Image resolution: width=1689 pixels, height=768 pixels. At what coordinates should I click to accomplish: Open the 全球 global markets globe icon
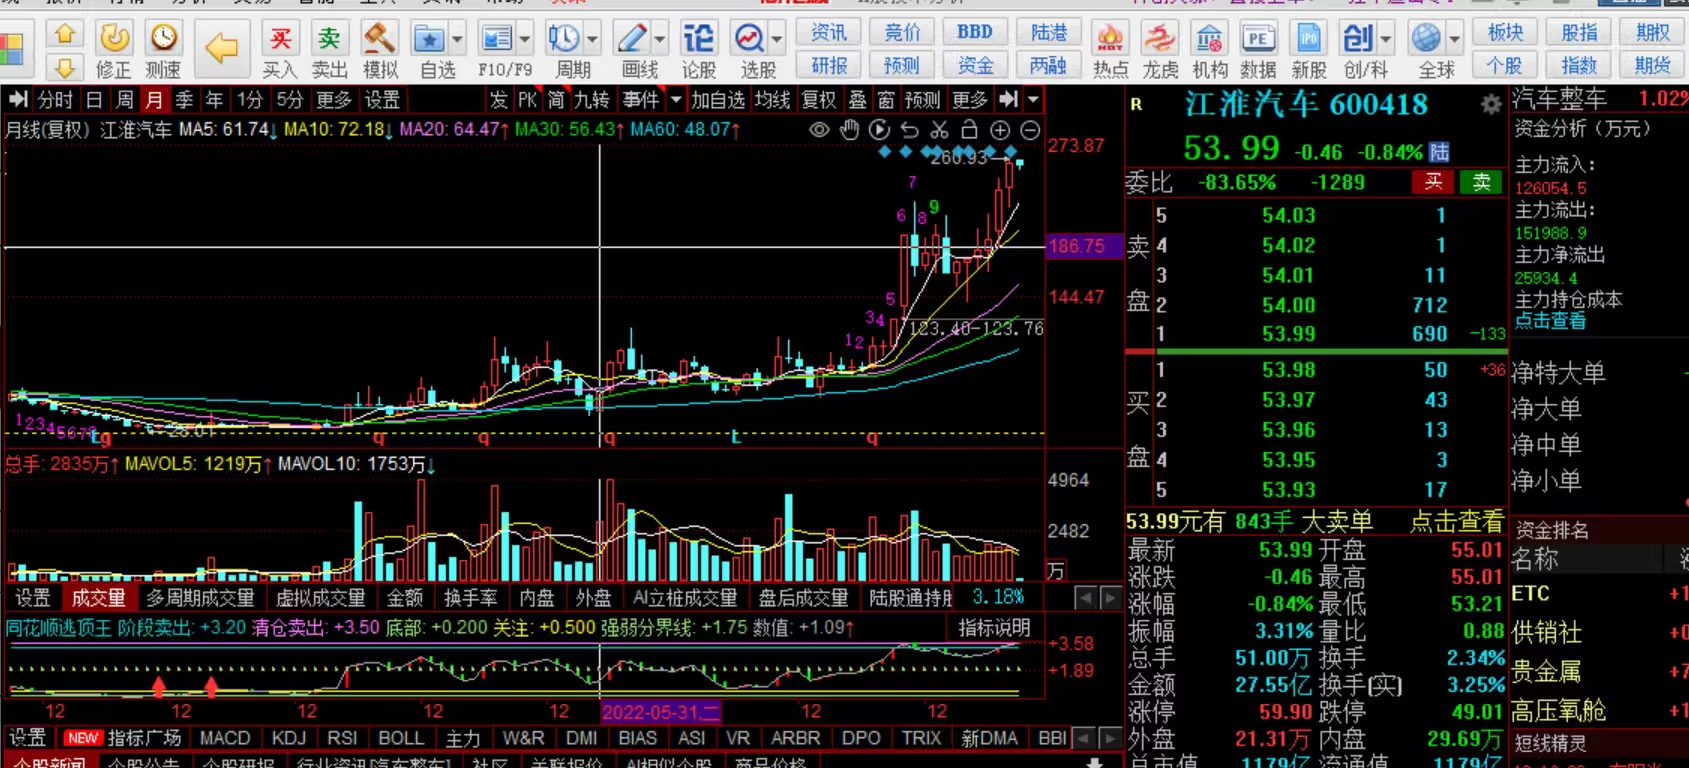(x=1426, y=39)
